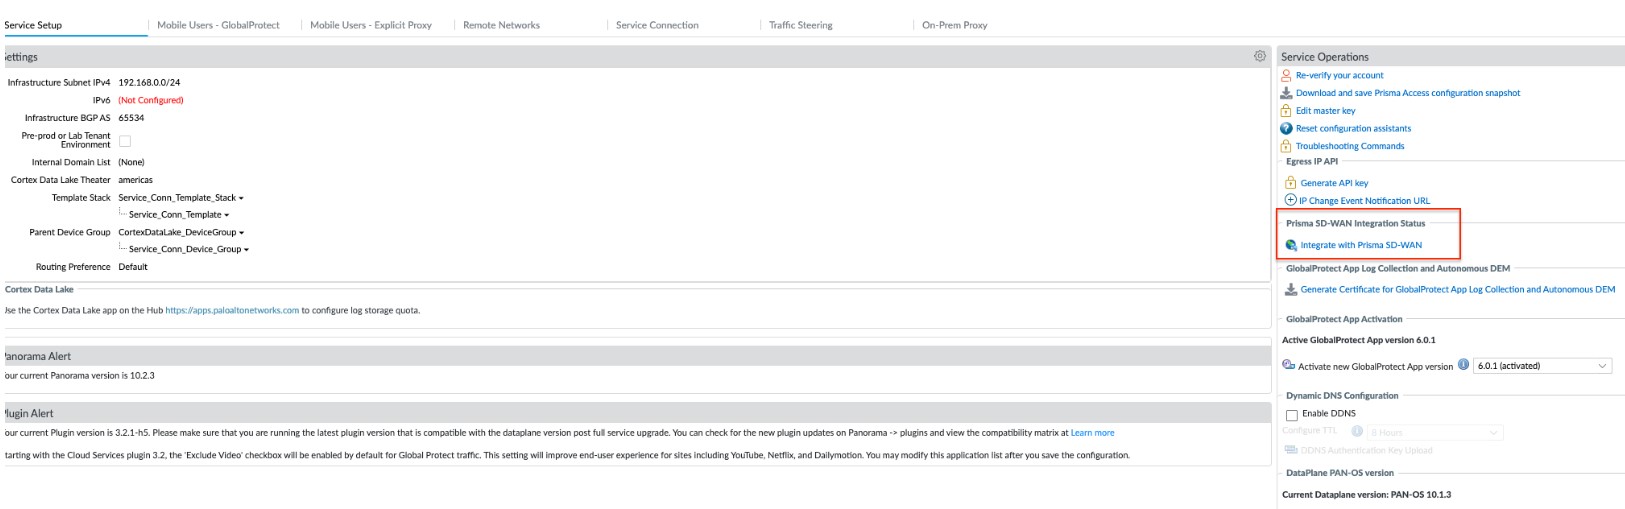
Task: Click the red (Not Configured) IPv6 value
Action: click(x=151, y=100)
